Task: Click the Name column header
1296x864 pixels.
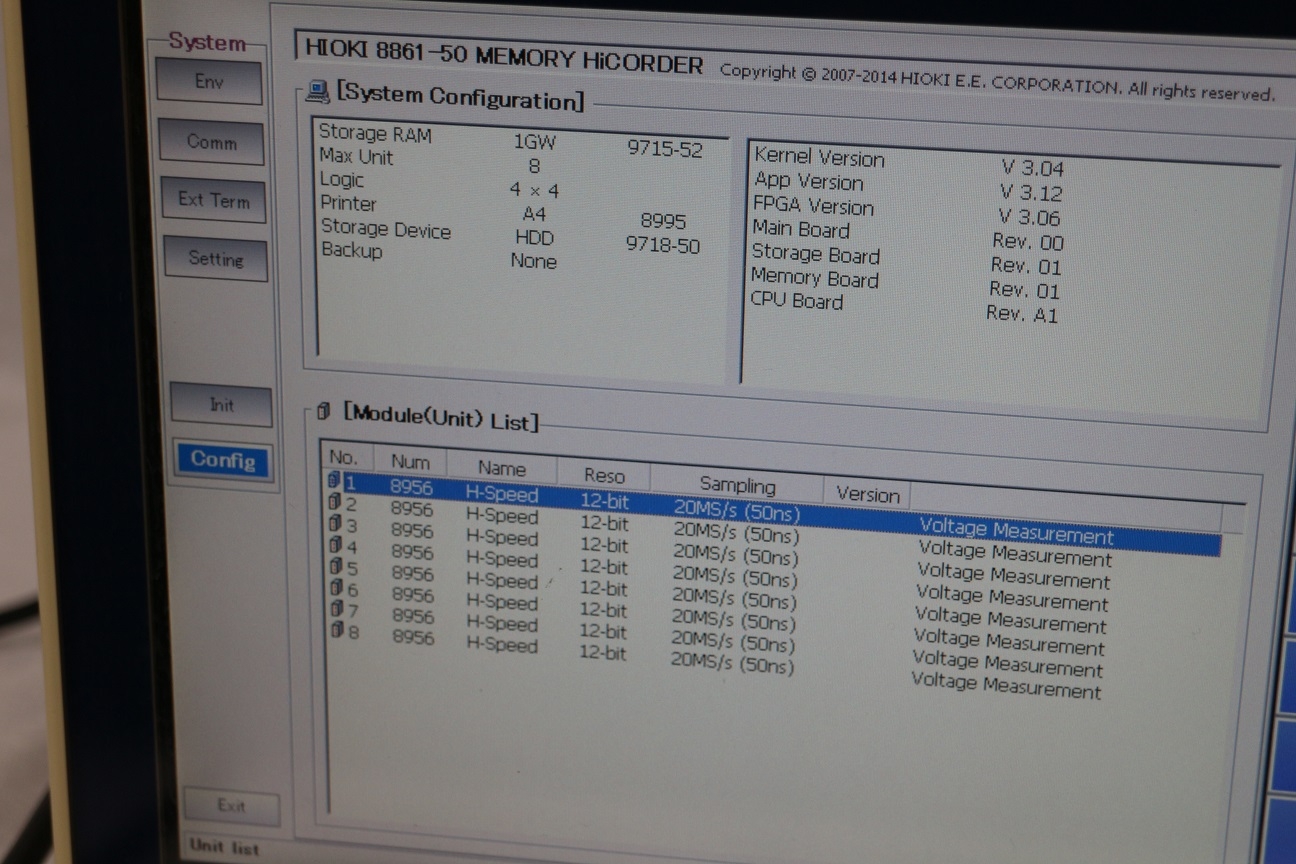Action: [501, 468]
